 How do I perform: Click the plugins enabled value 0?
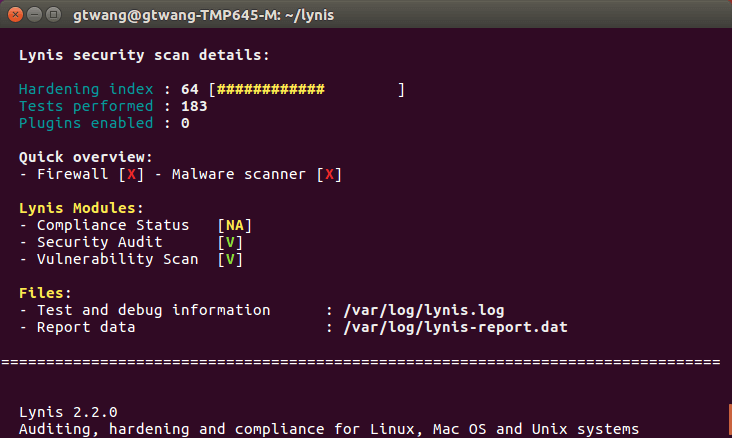pyautogui.click(x=185, y=123)
